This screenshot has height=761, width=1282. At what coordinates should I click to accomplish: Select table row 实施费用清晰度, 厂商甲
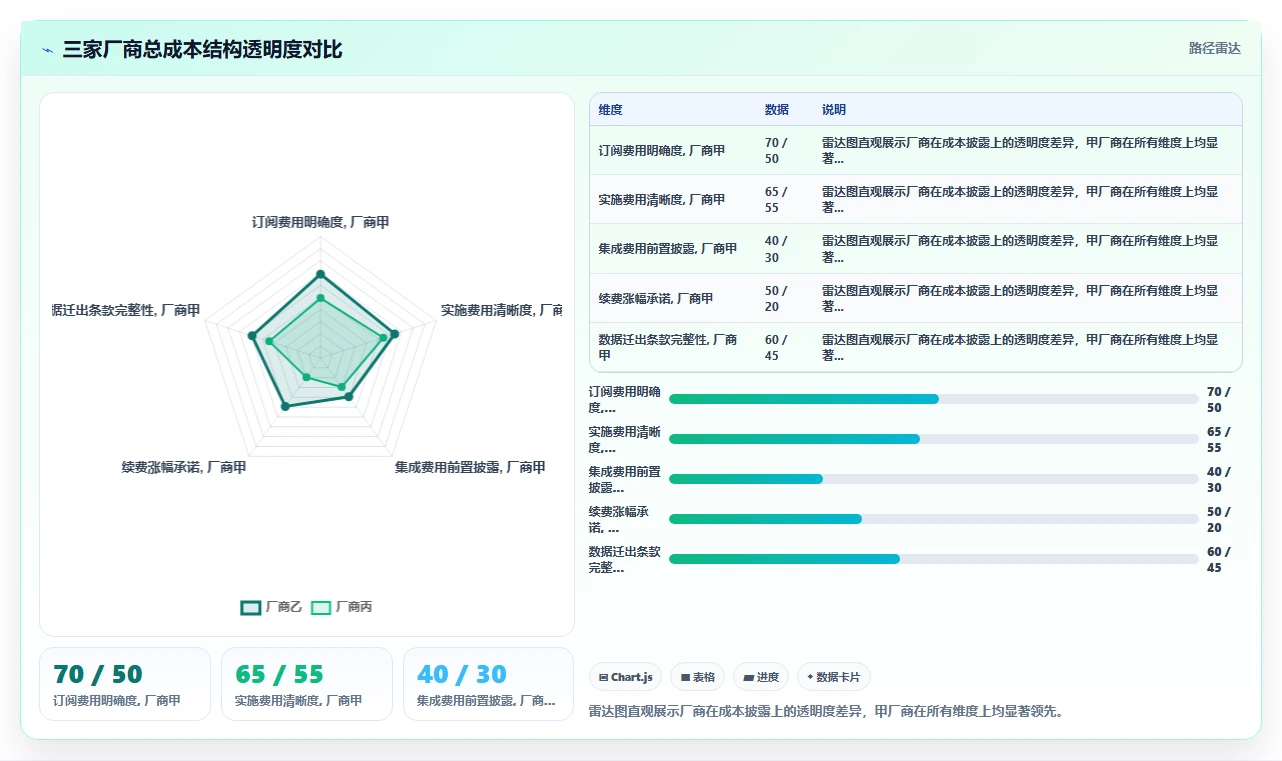coord(916,199)
